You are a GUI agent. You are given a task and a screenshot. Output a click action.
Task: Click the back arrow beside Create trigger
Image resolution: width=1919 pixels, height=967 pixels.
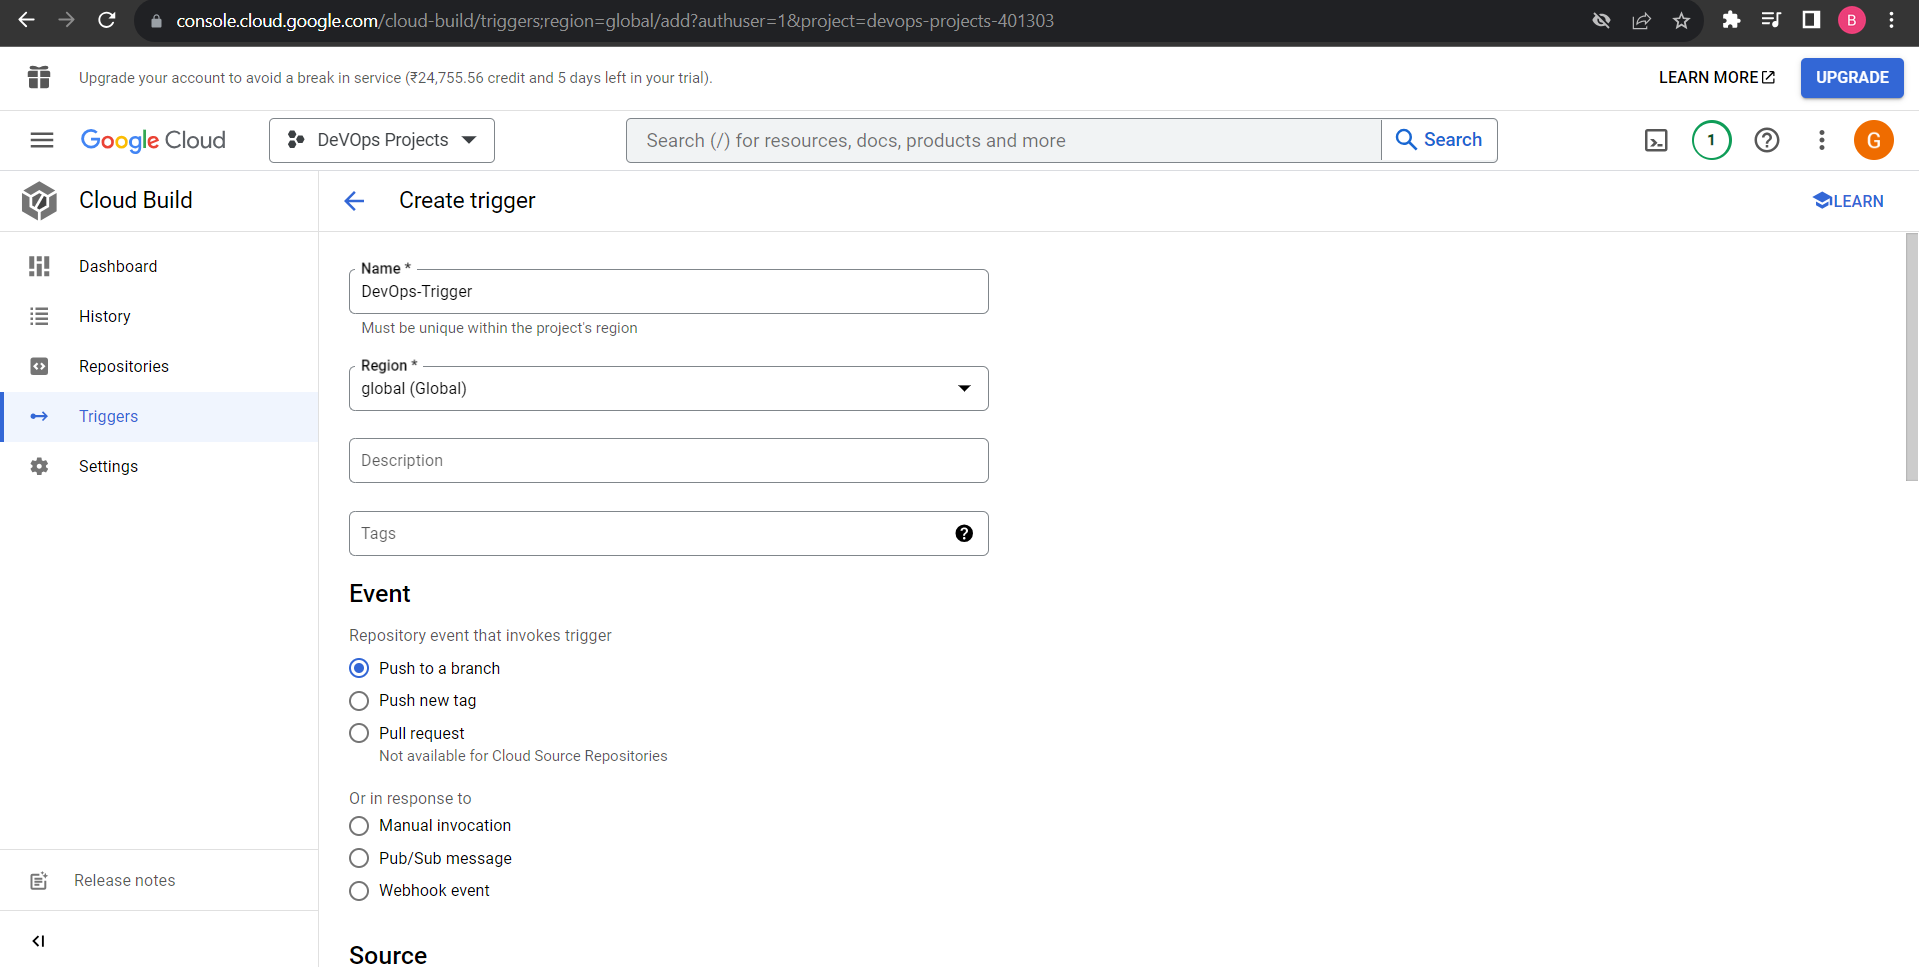pyautogui.click(x=354, y=201)
